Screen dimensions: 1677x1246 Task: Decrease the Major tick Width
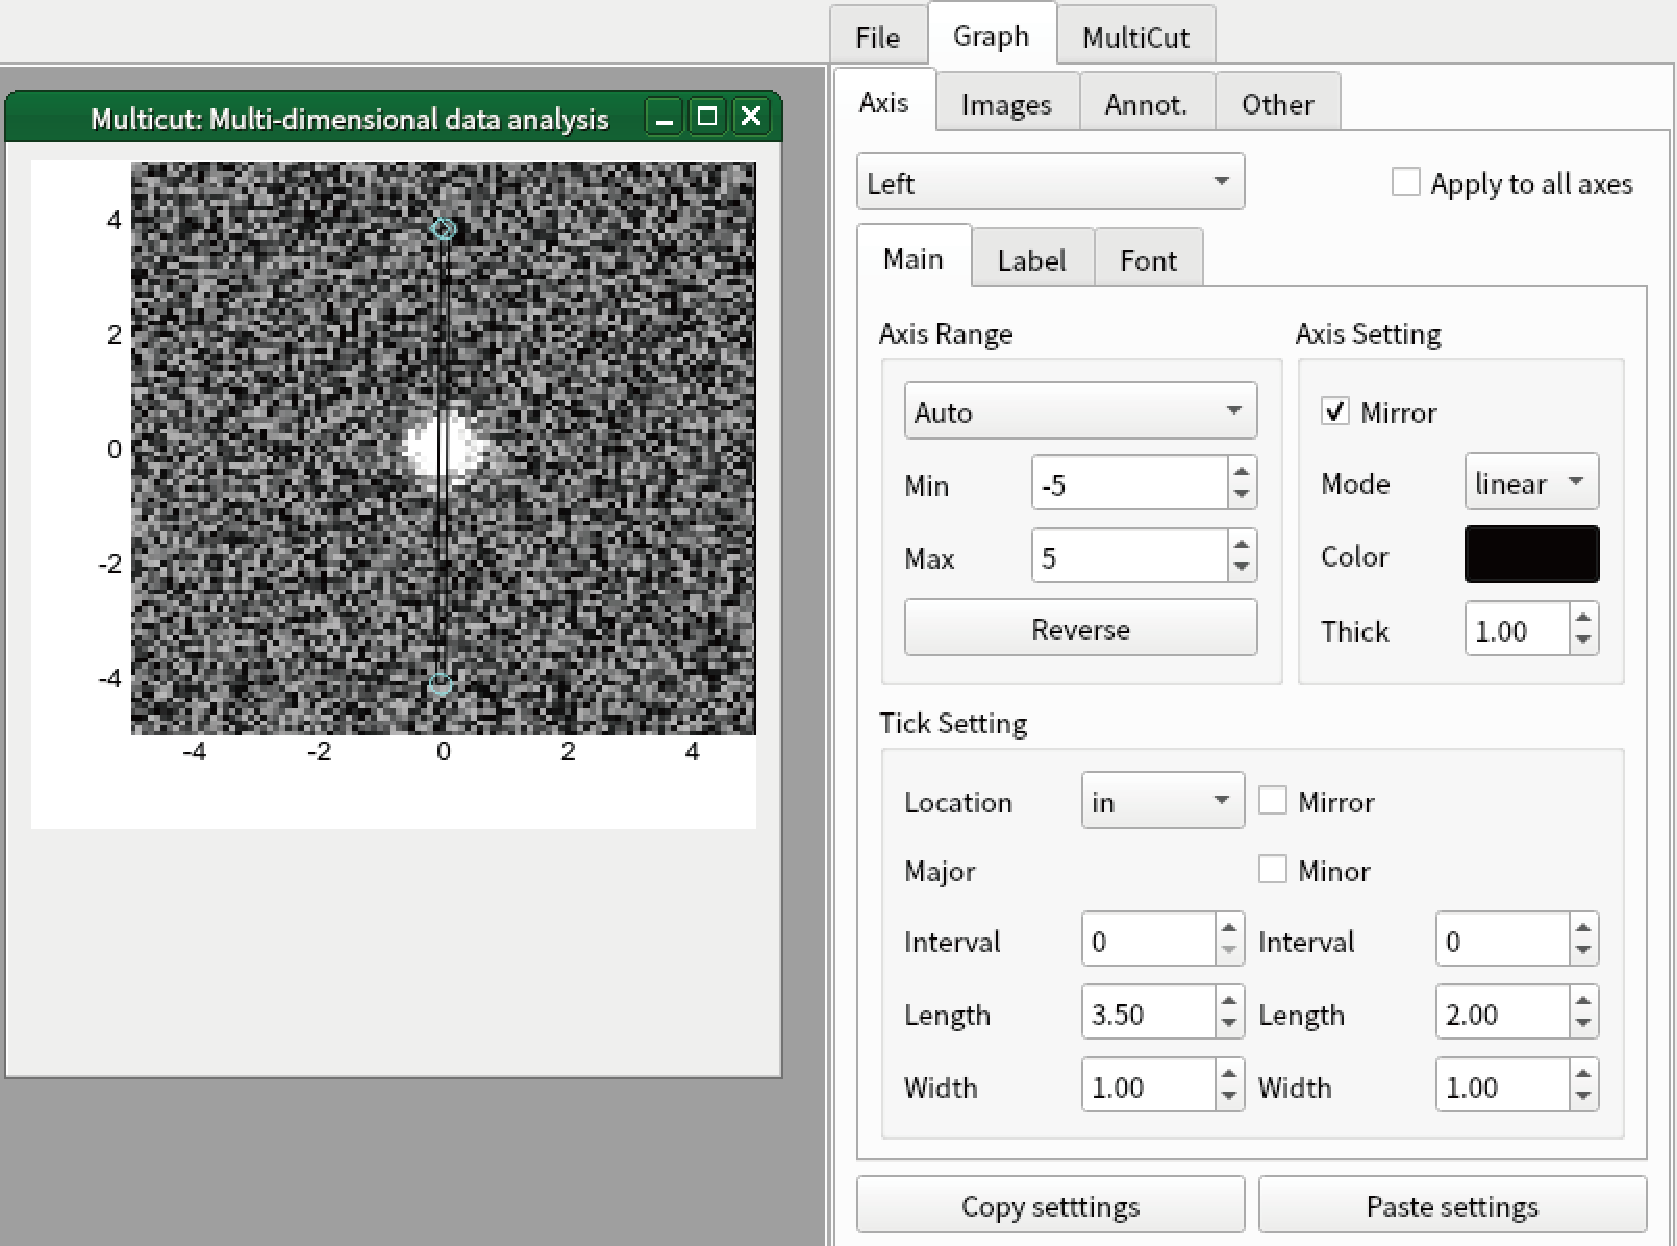1229,1097
